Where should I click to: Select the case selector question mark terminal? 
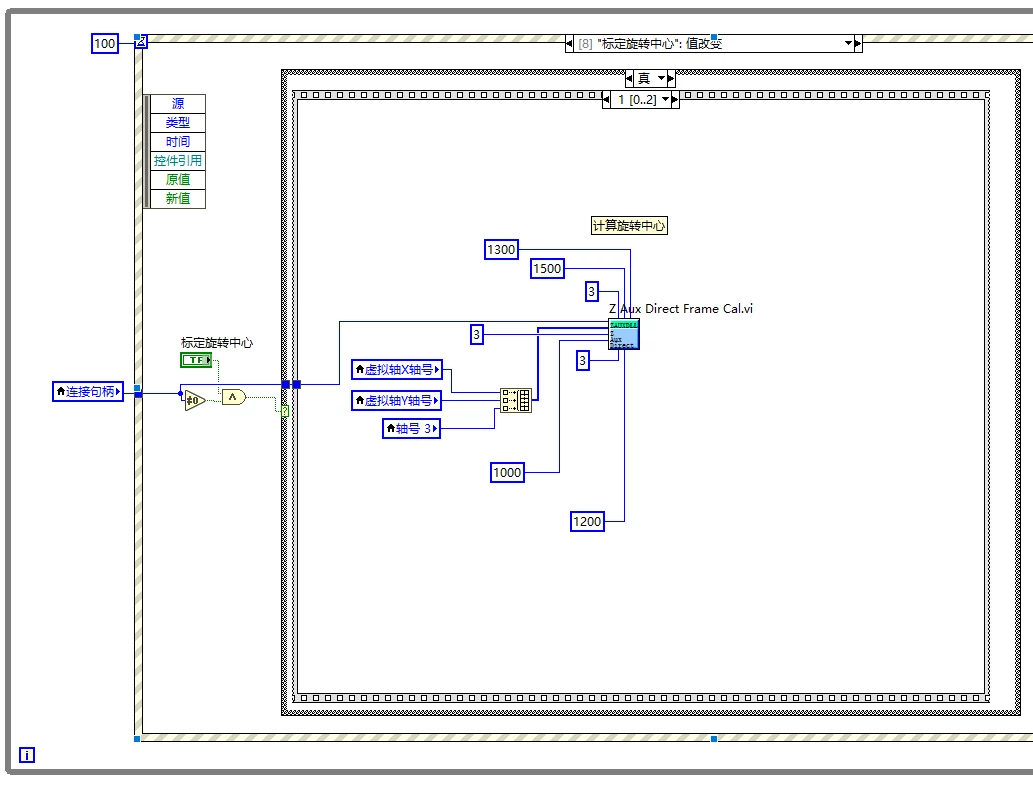(x=285, y=411)
